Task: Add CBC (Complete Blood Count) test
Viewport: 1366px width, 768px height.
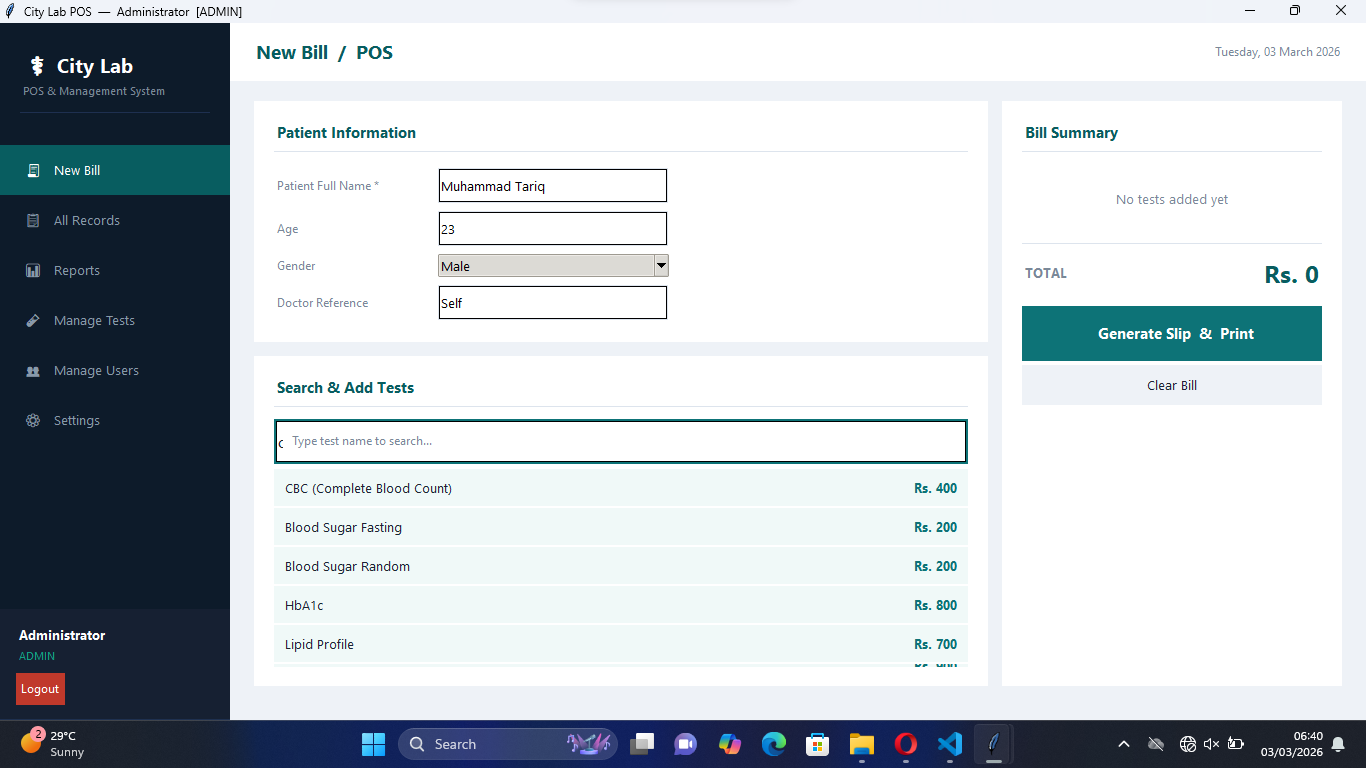Action: pos(620,488)
